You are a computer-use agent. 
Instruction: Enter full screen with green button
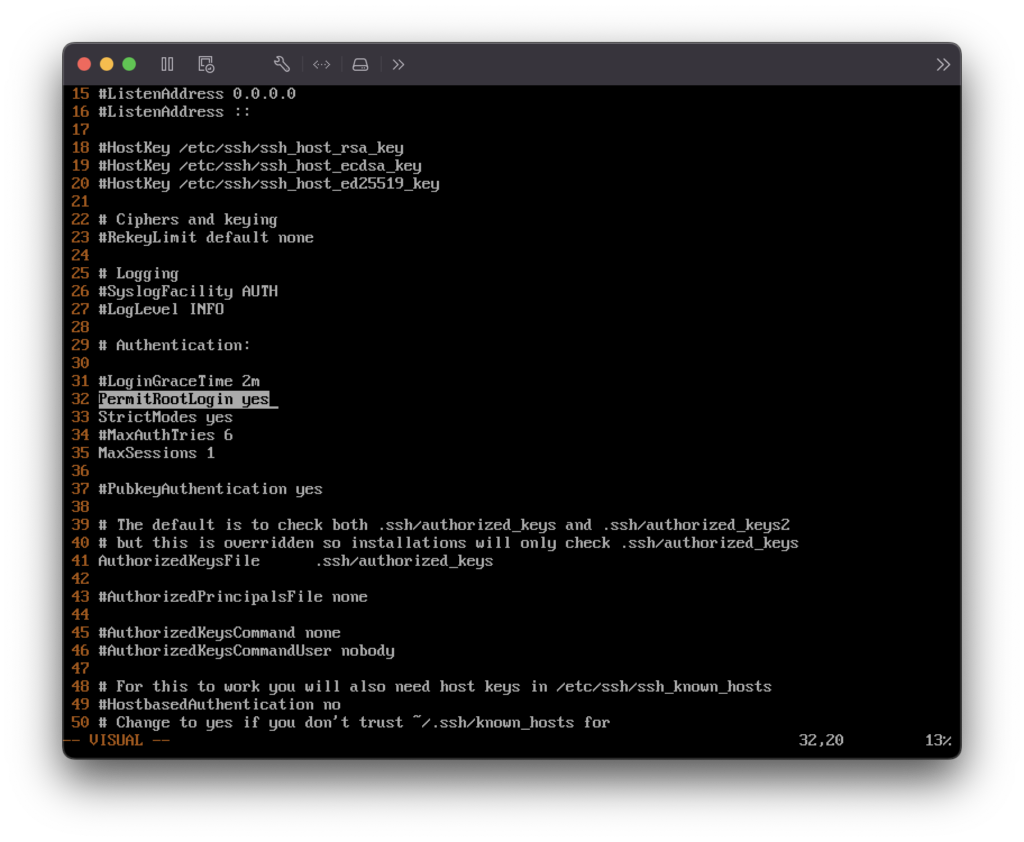click(129, 64)
